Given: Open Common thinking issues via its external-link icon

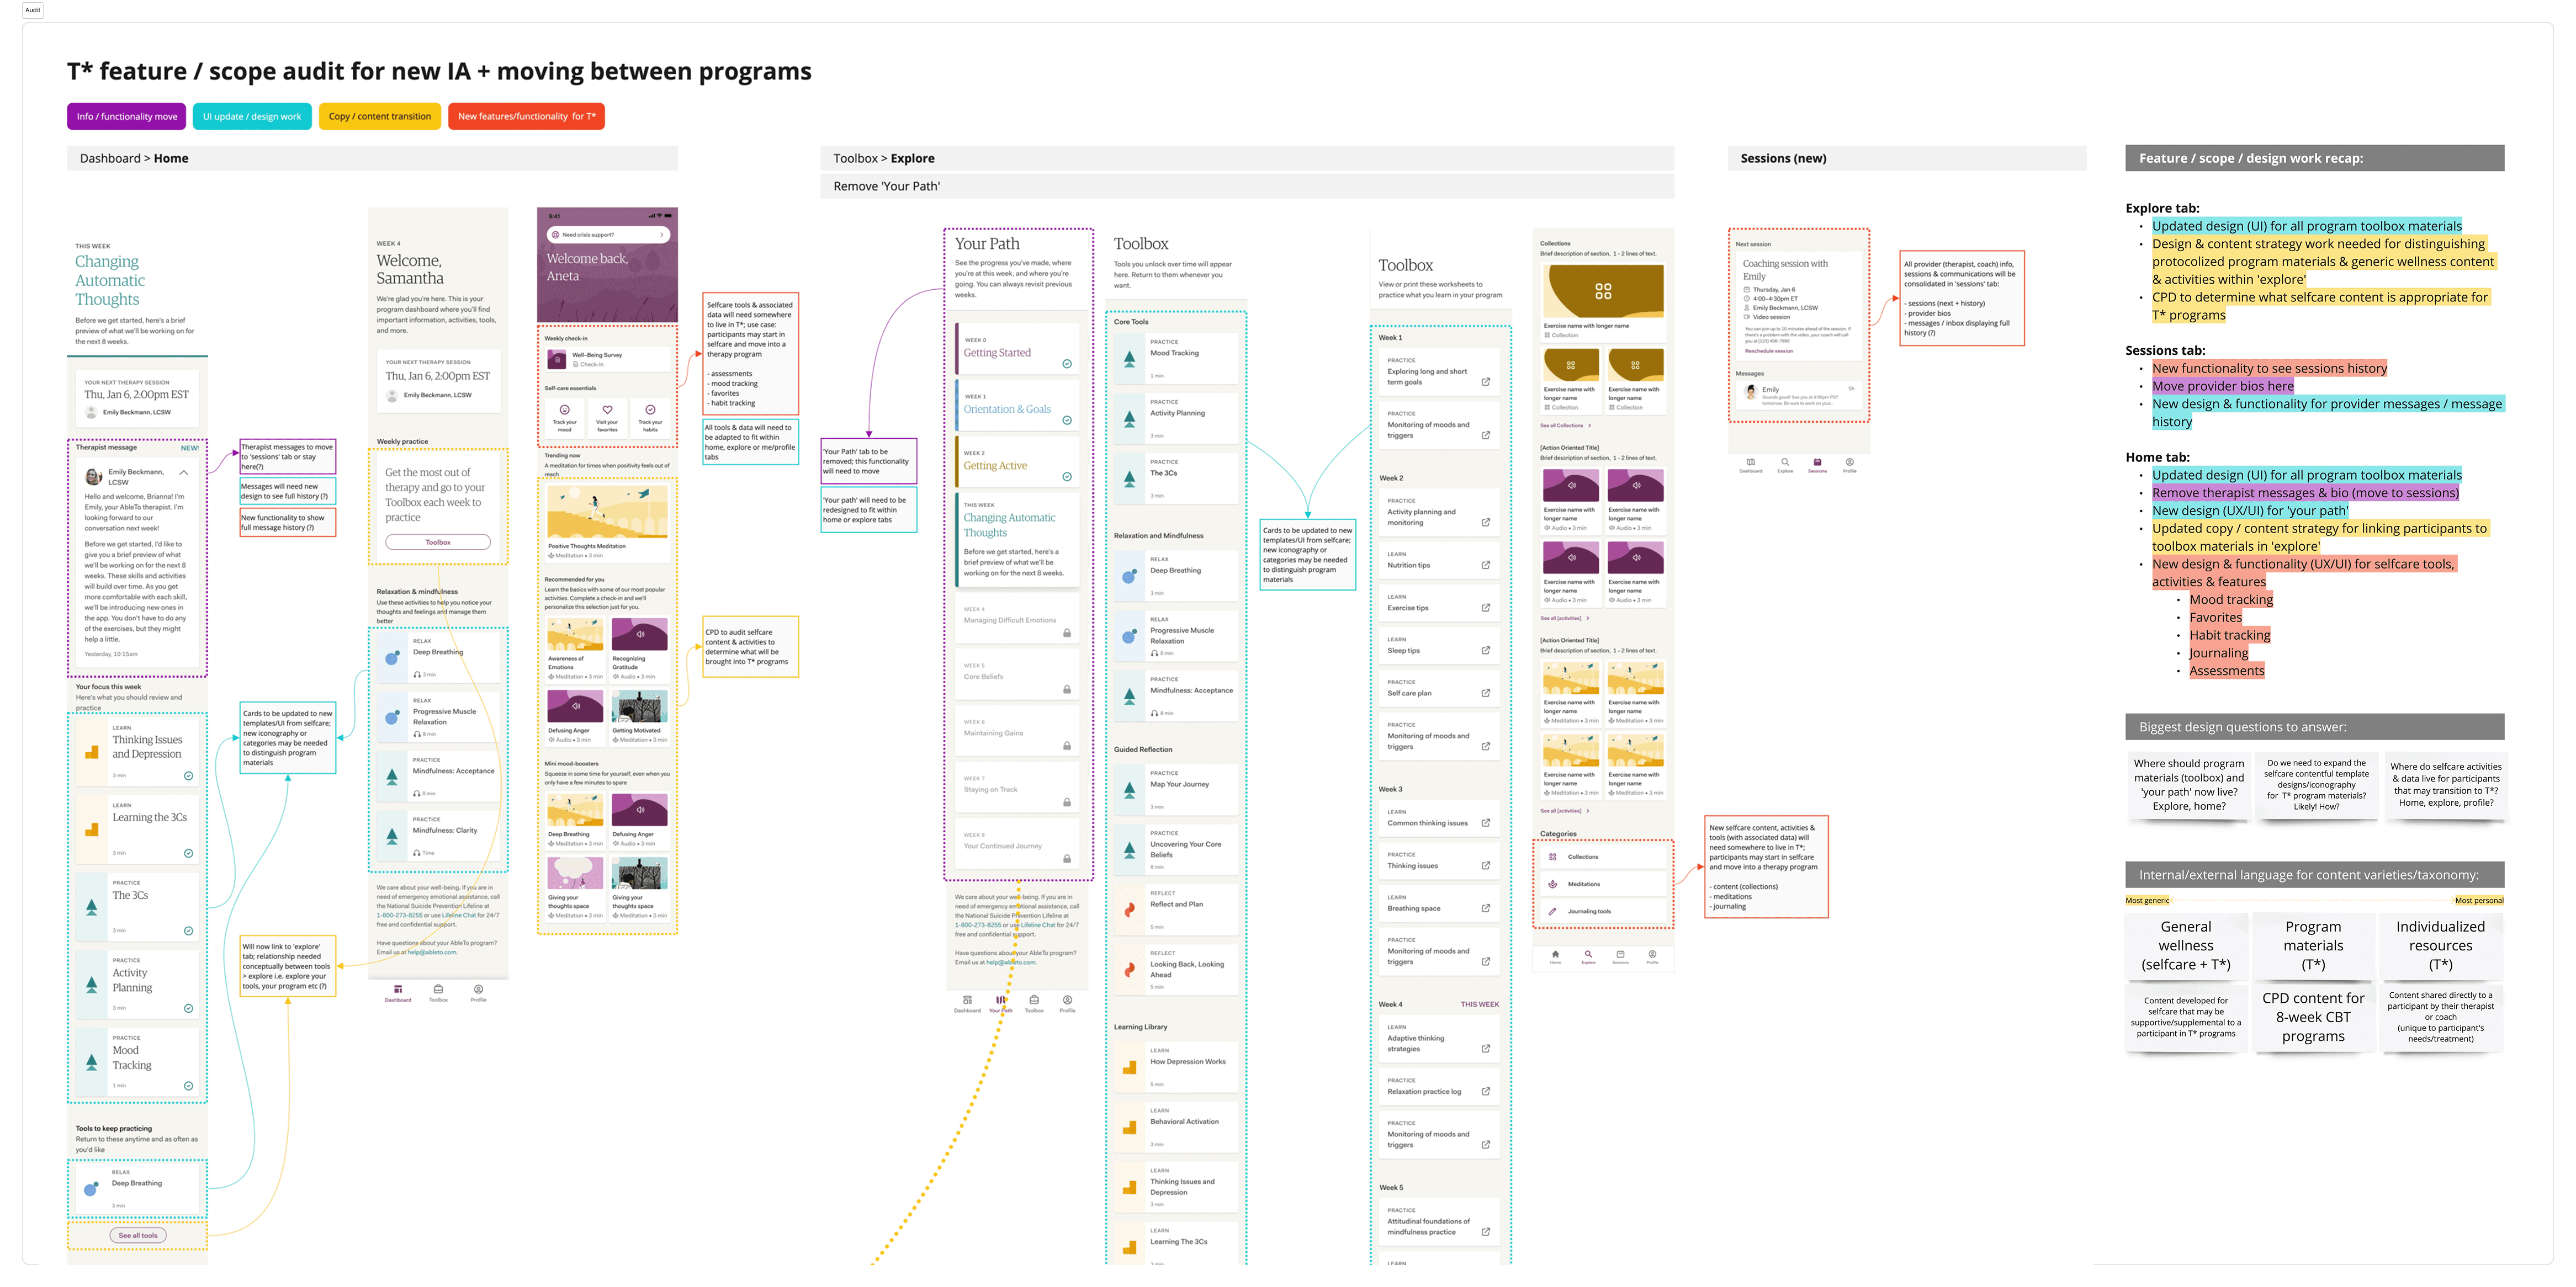Looking at the screenshot, I should 1485,823.
